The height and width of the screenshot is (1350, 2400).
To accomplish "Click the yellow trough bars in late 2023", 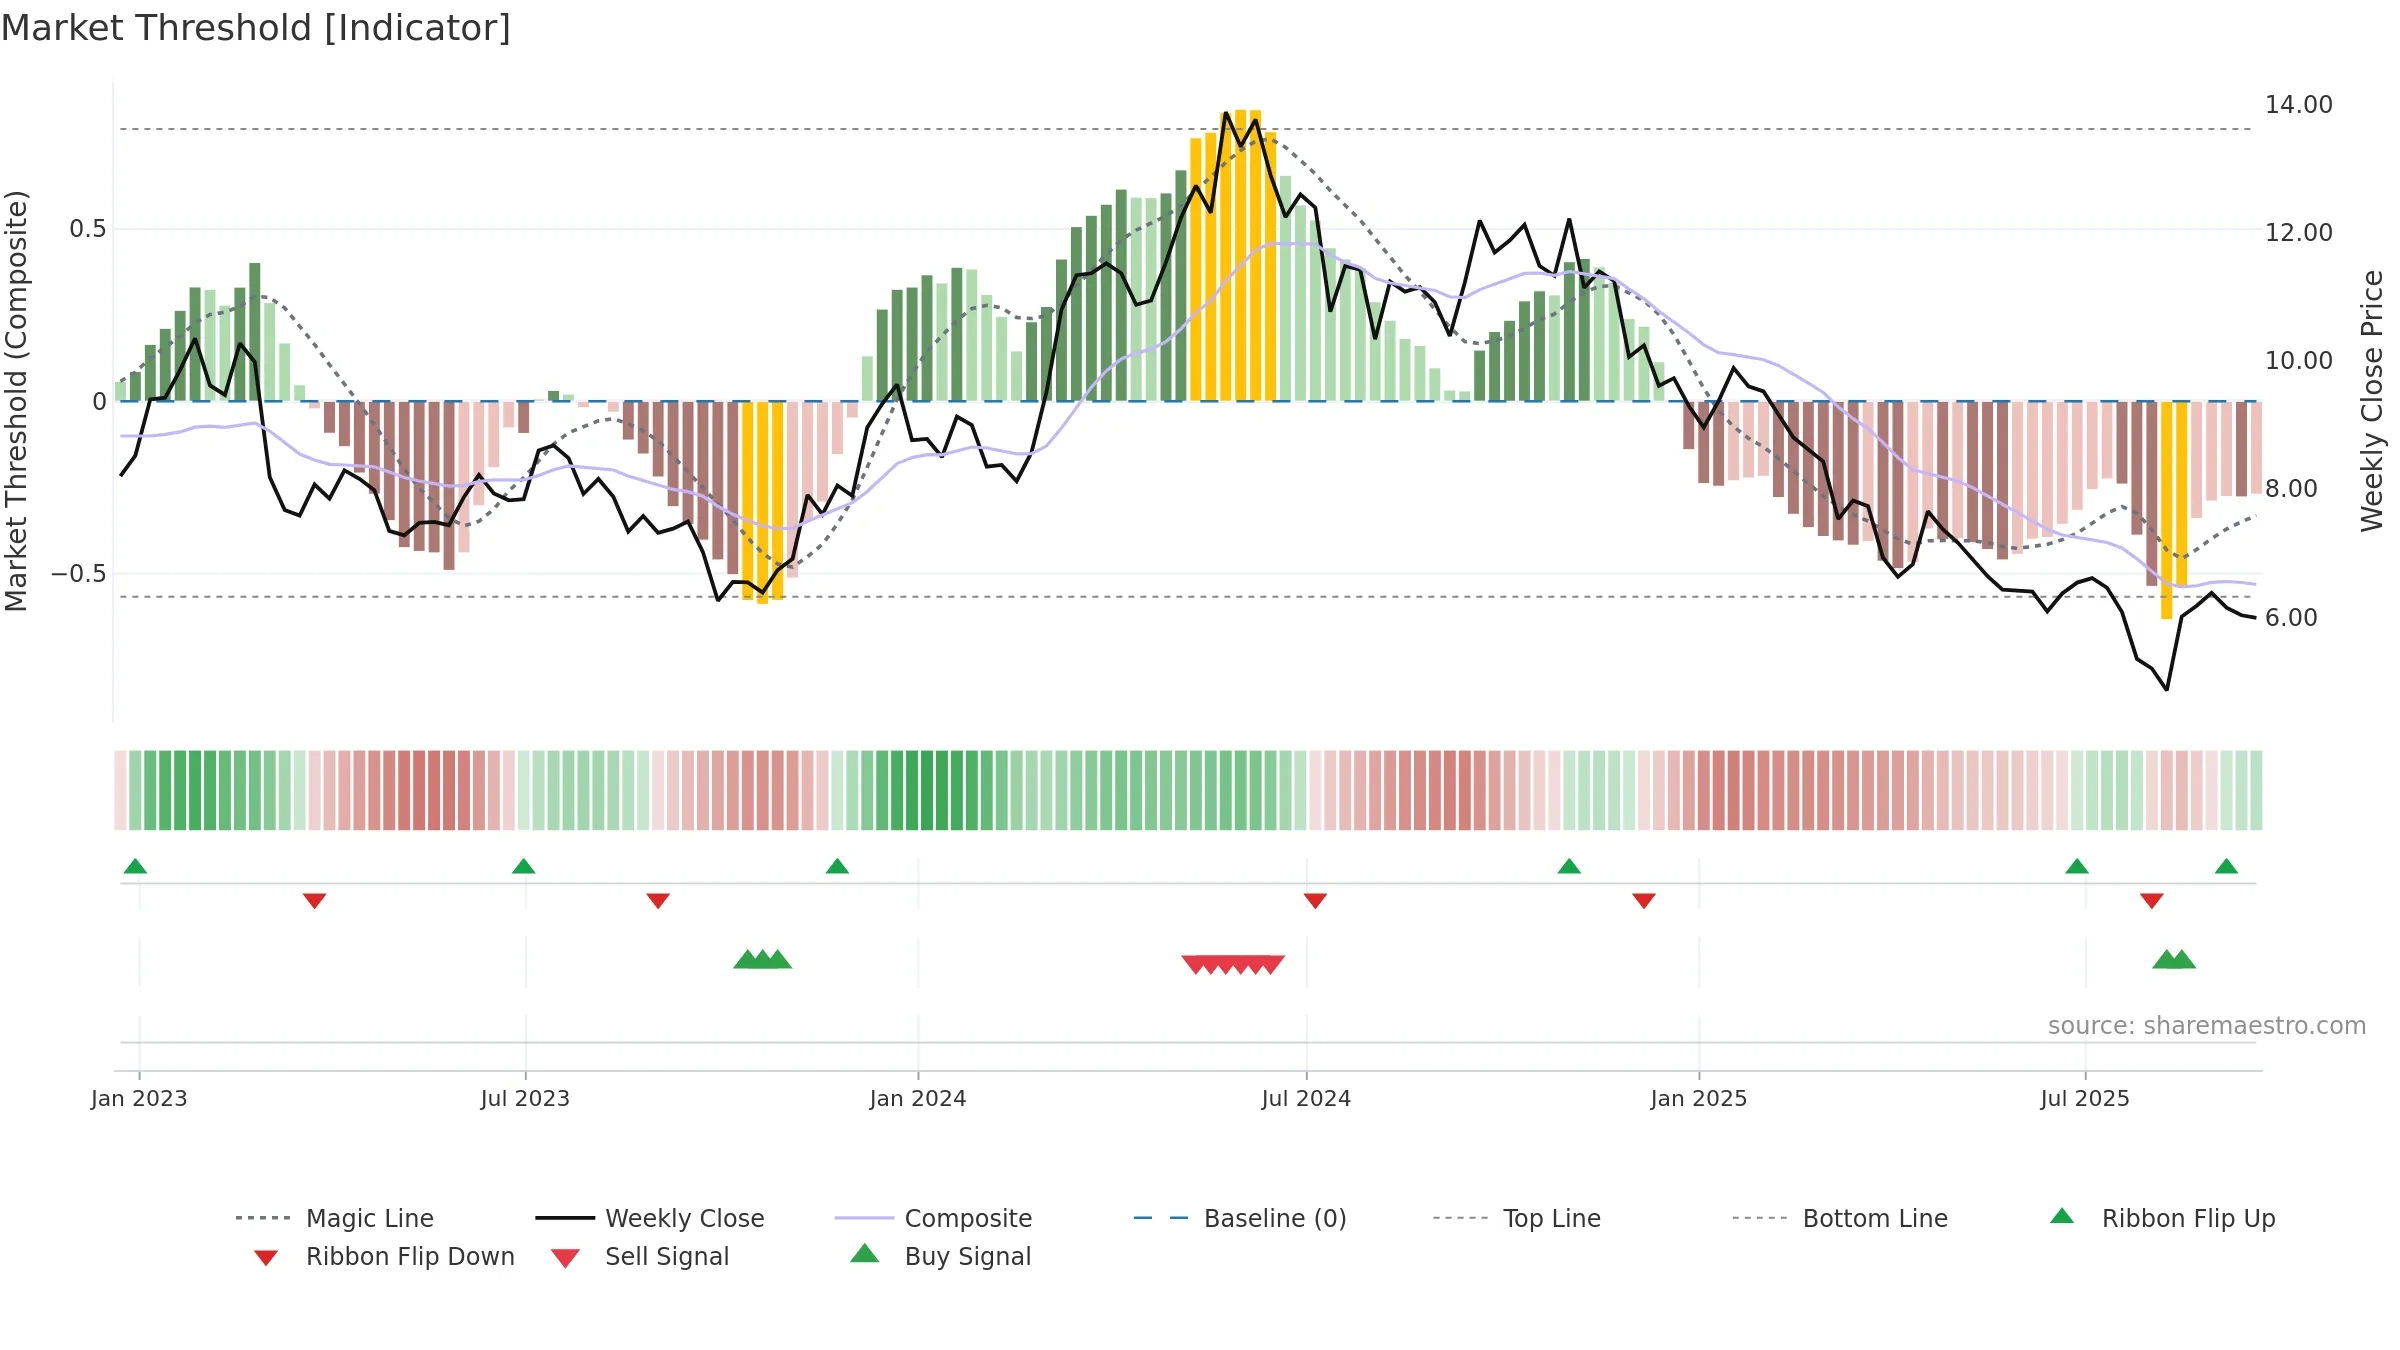I will click(762, 502).
